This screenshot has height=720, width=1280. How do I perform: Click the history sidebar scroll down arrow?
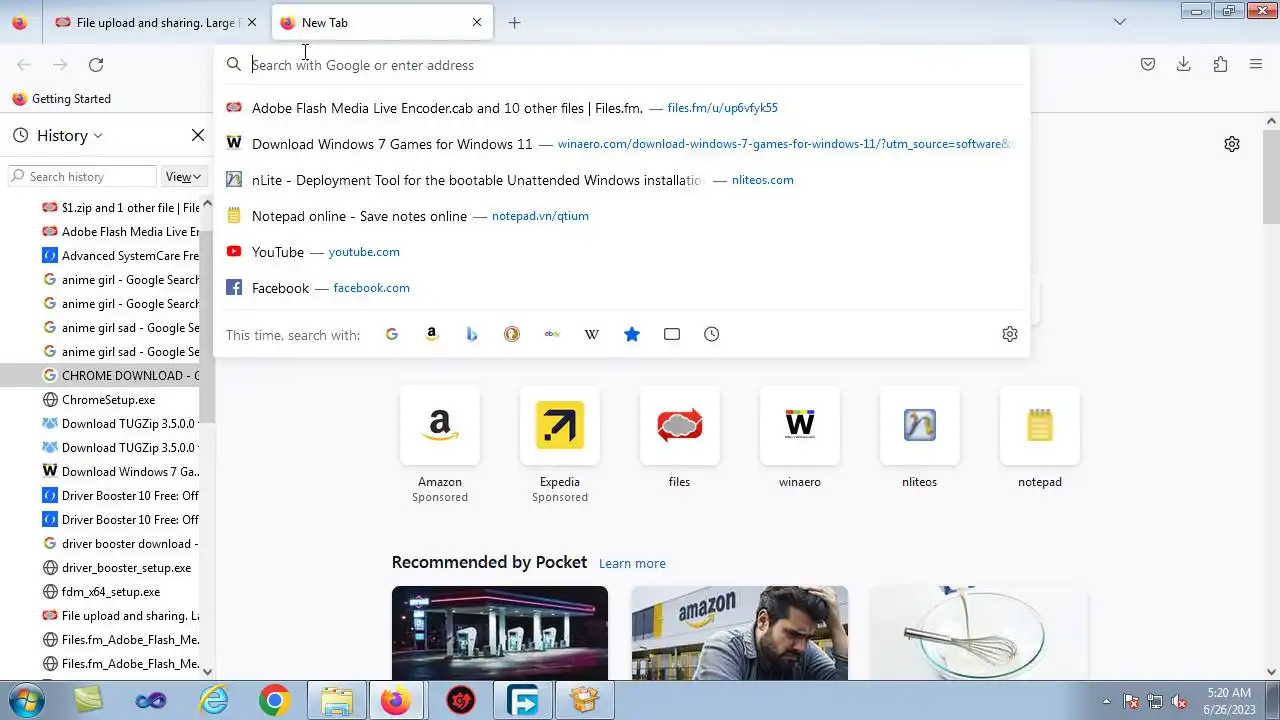point(208,672)
